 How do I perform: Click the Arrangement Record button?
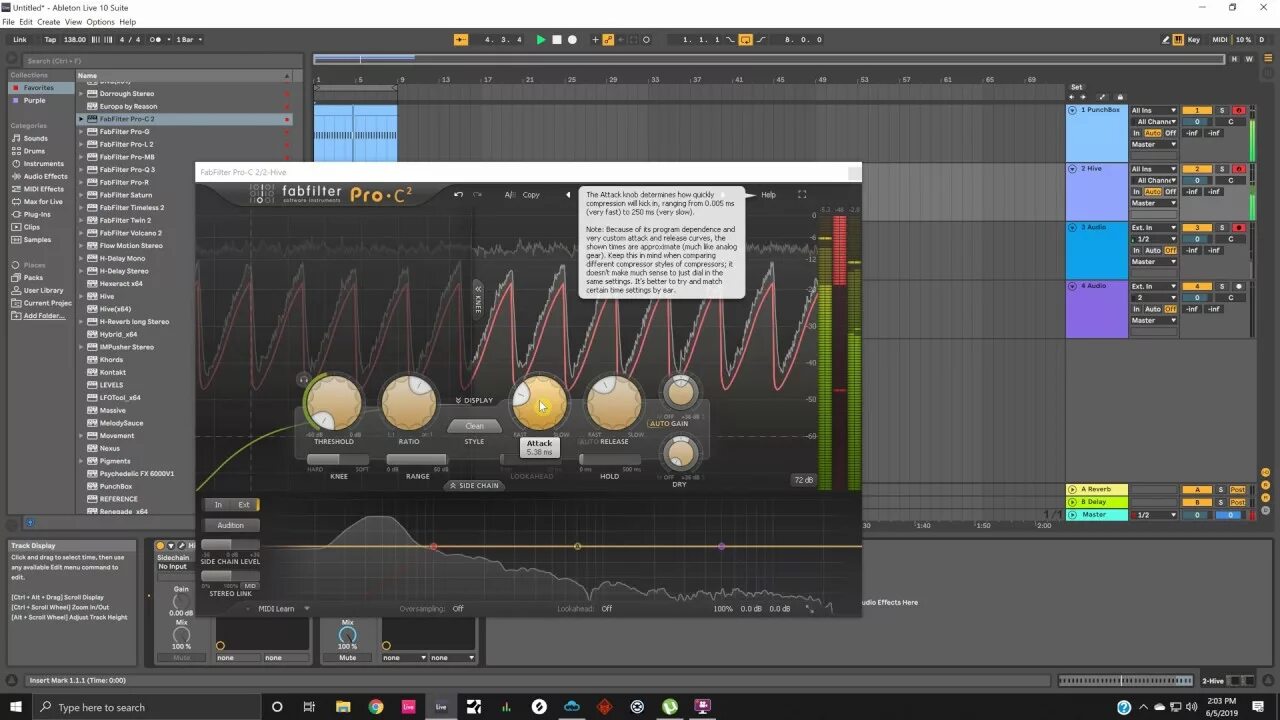click(572, 40)
